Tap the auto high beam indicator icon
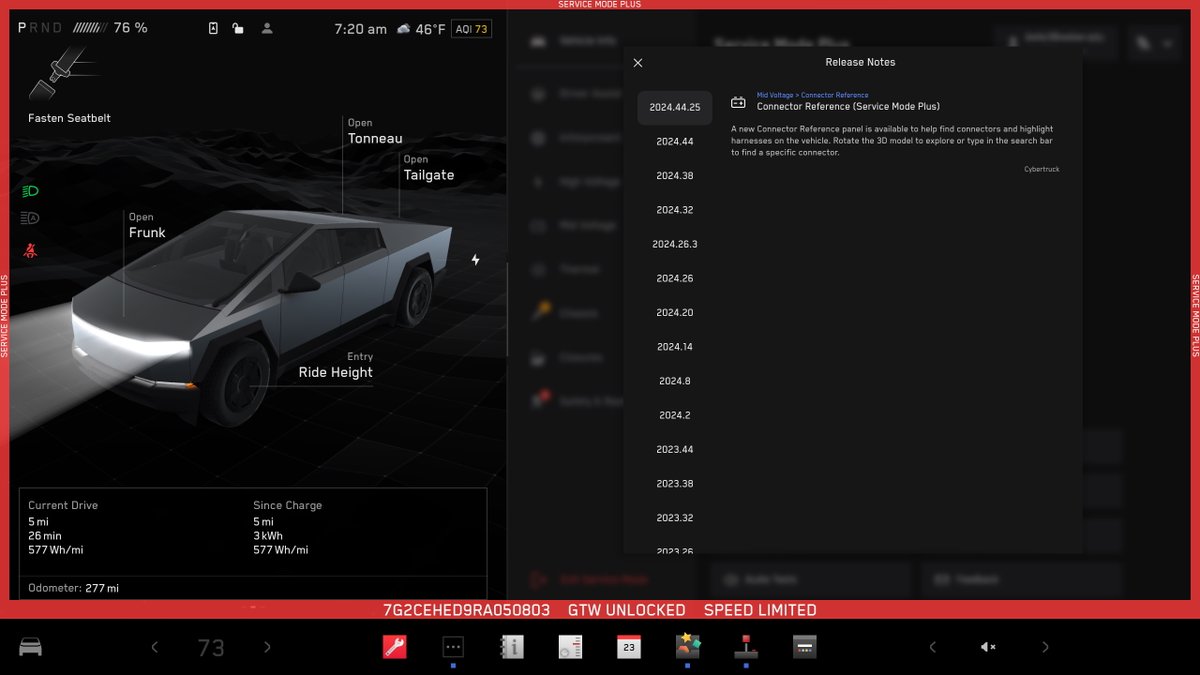 [30, 218]
